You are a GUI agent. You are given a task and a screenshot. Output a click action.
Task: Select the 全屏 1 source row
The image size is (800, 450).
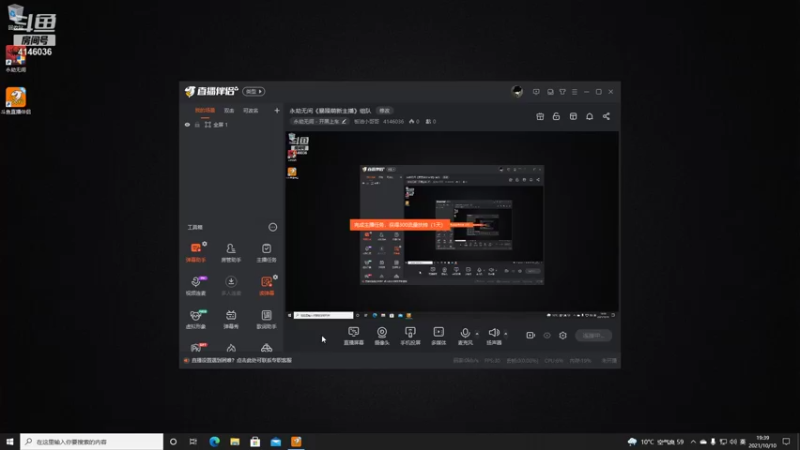click(232, 124)
